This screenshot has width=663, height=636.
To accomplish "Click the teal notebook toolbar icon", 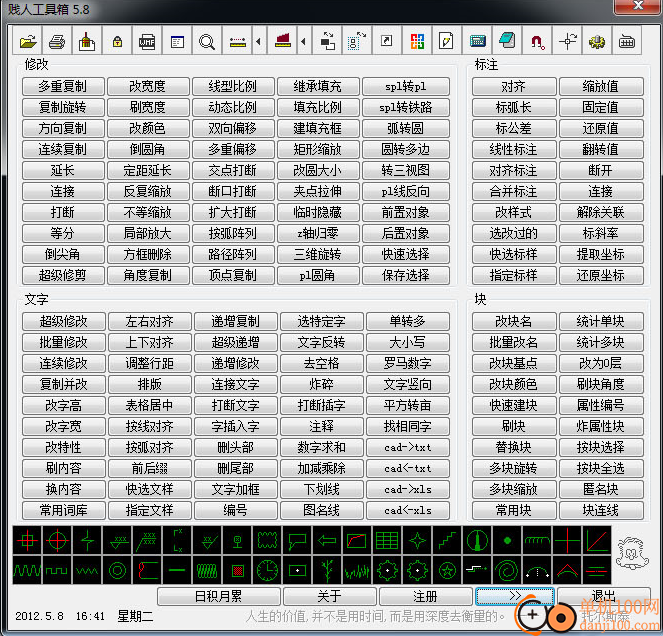I will (507, 41).
